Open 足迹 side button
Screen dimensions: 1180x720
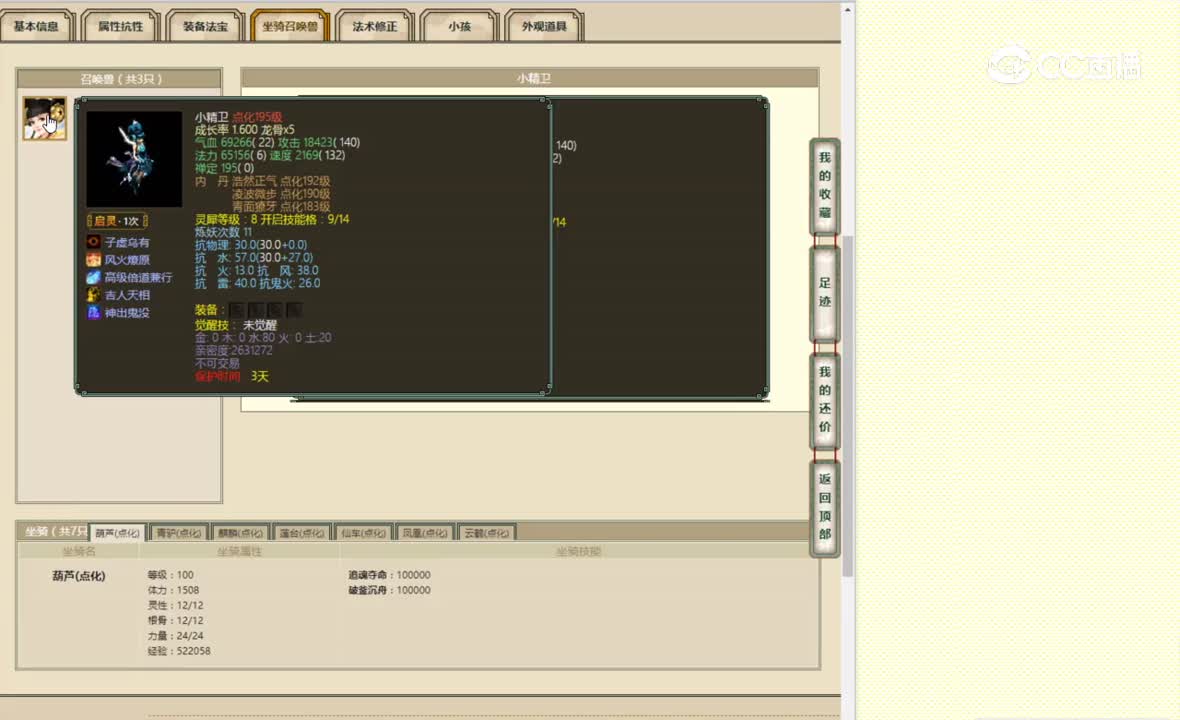(x=825, y=293)
